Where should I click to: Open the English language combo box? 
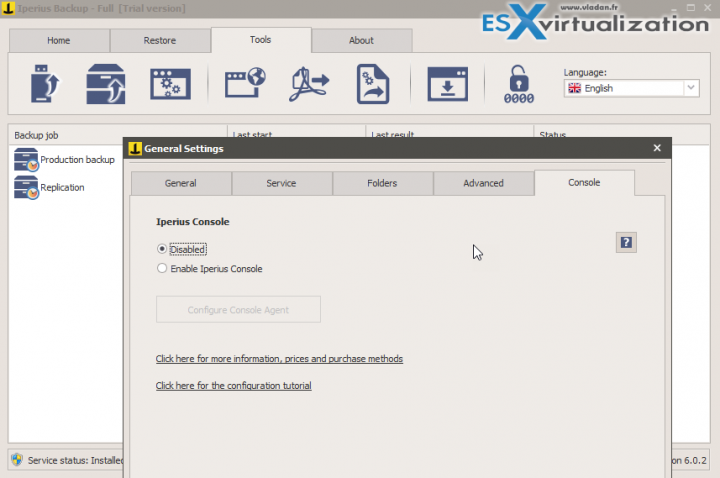click(x=631, y=88)
